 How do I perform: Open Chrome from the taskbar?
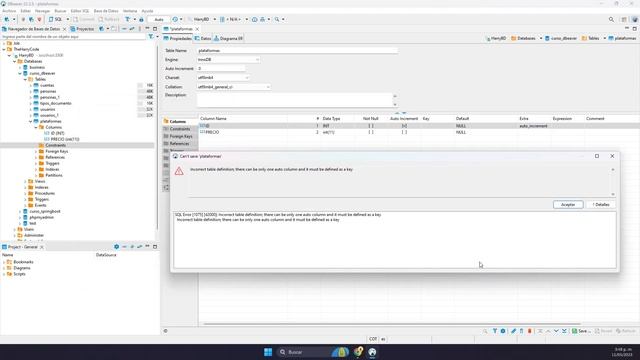tap(358, 352)
